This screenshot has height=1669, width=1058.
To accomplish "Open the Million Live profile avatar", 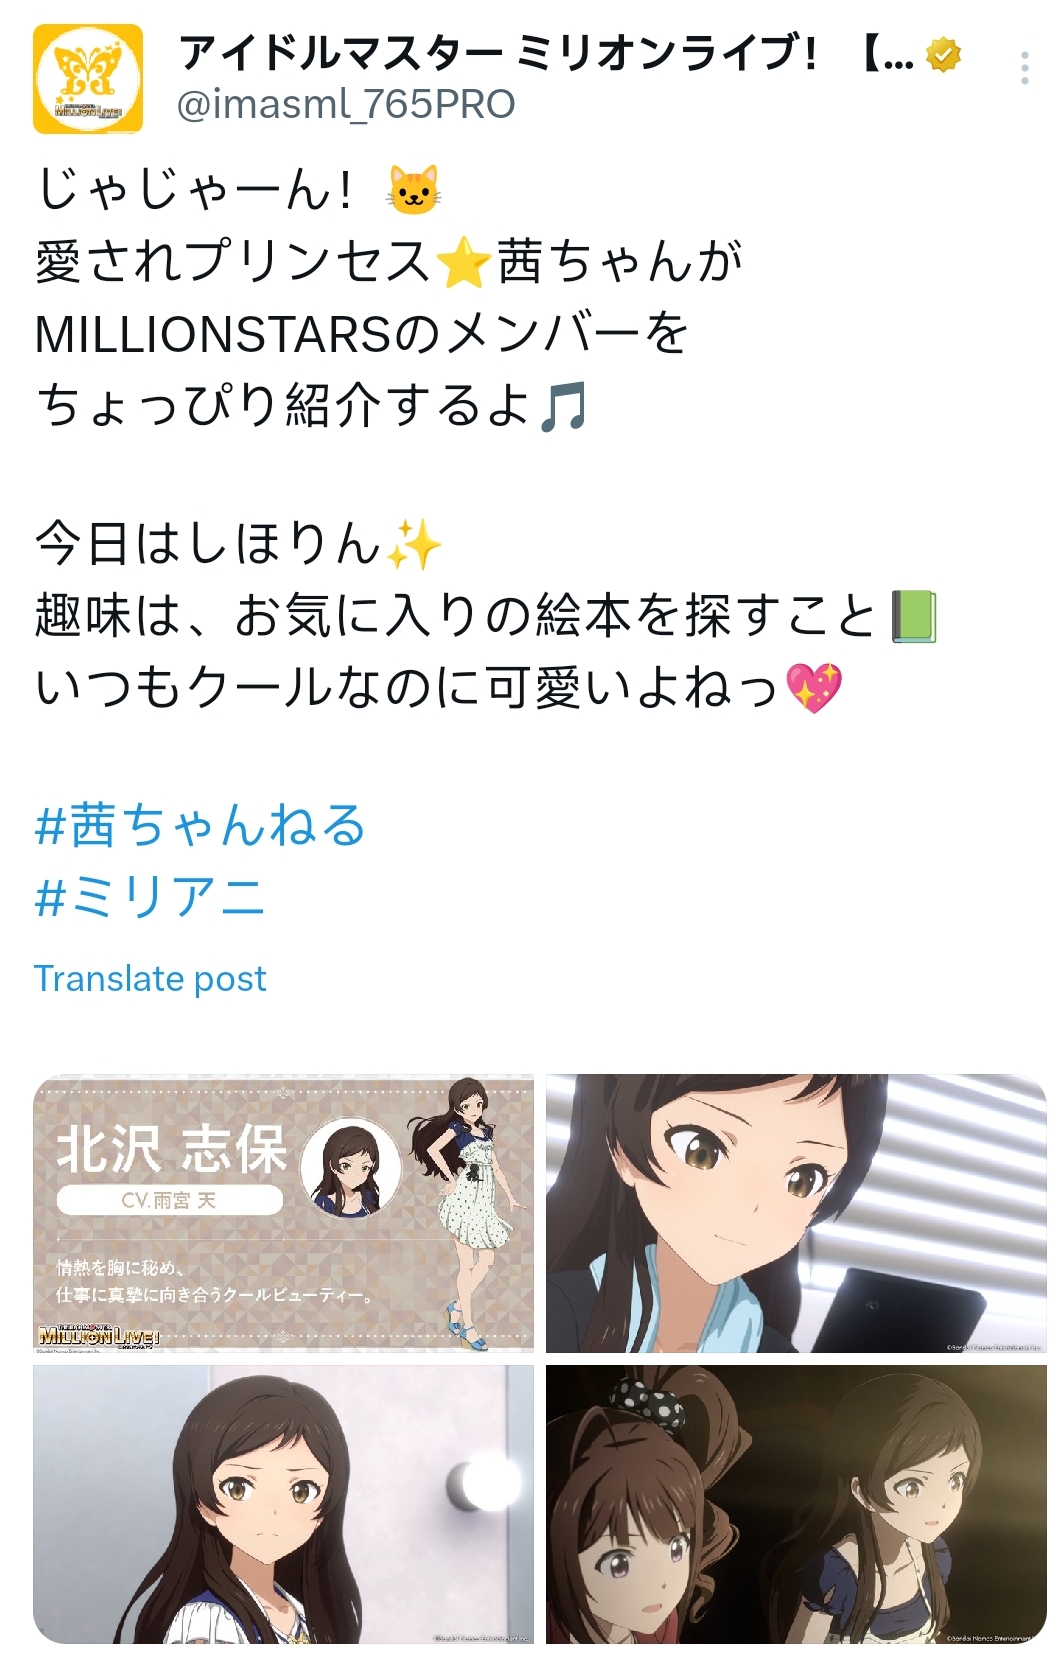I will [x=88, y=79].
